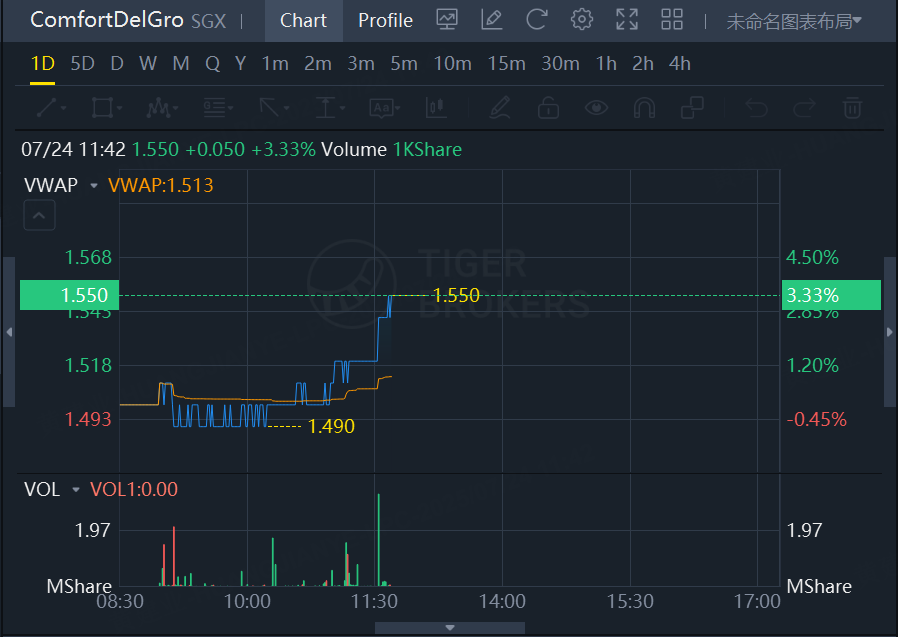
Task: Click the copy drawings icon
Action: point(692,108)
